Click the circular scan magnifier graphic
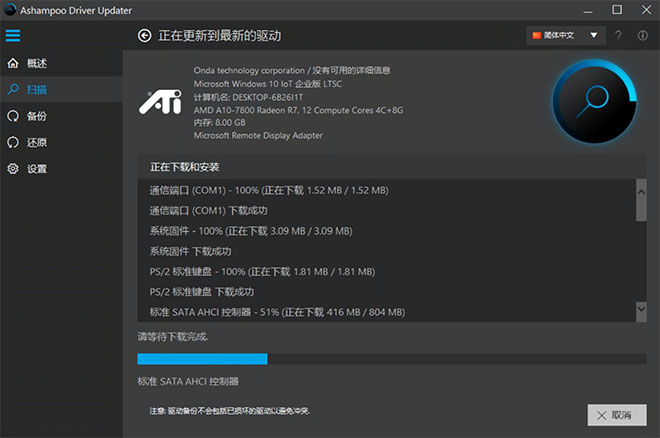 click(594, 101)
